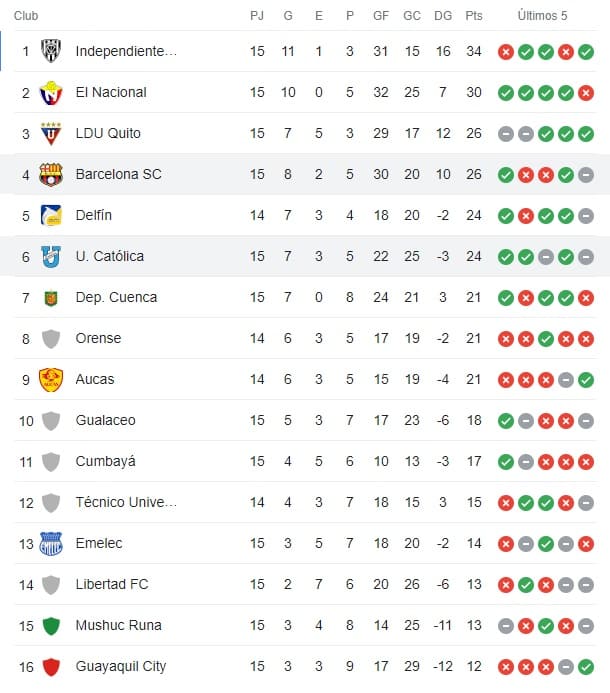The image size is (610, 693).
Task: Click the Emelec club crest icon
Action: [x=50, y=543]
